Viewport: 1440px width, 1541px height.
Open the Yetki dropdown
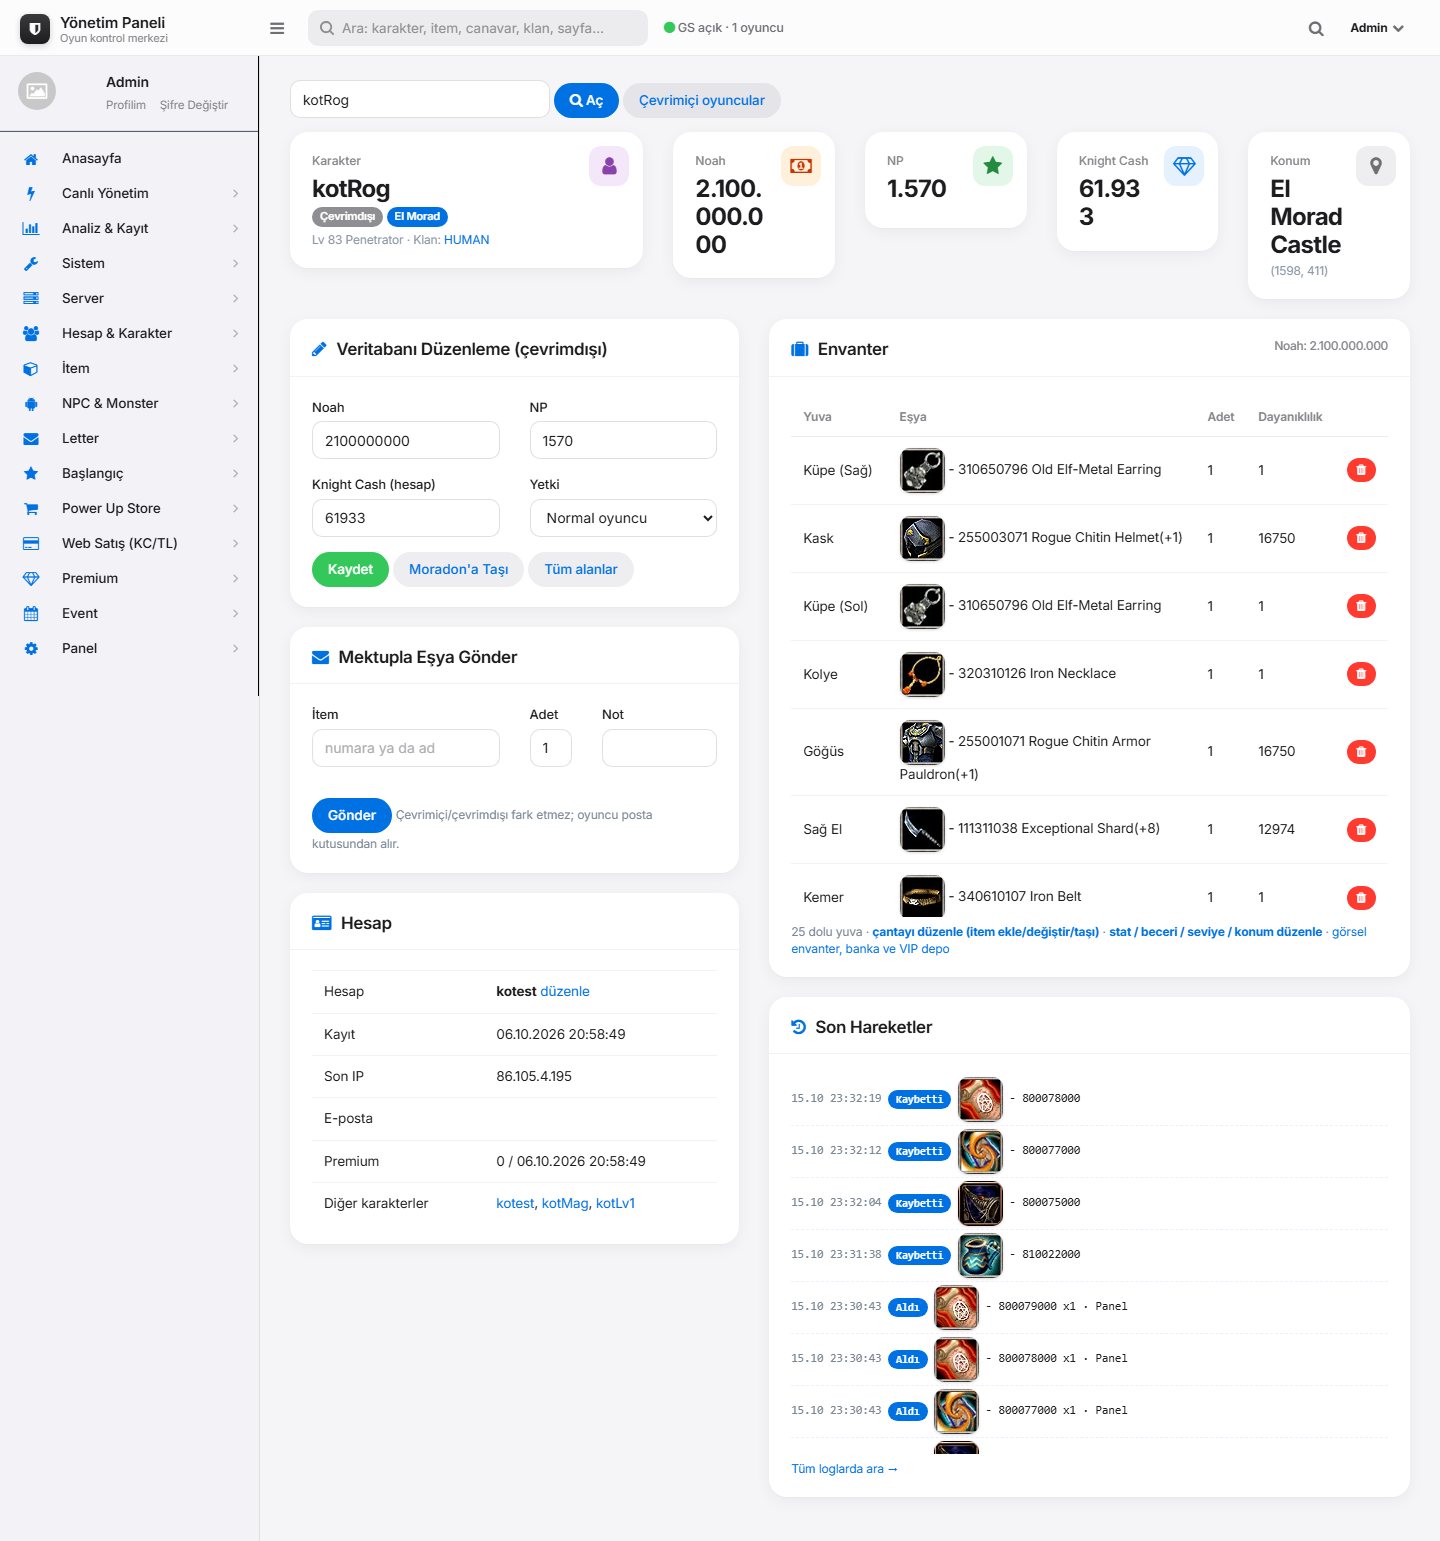click(x=623, y=518)
